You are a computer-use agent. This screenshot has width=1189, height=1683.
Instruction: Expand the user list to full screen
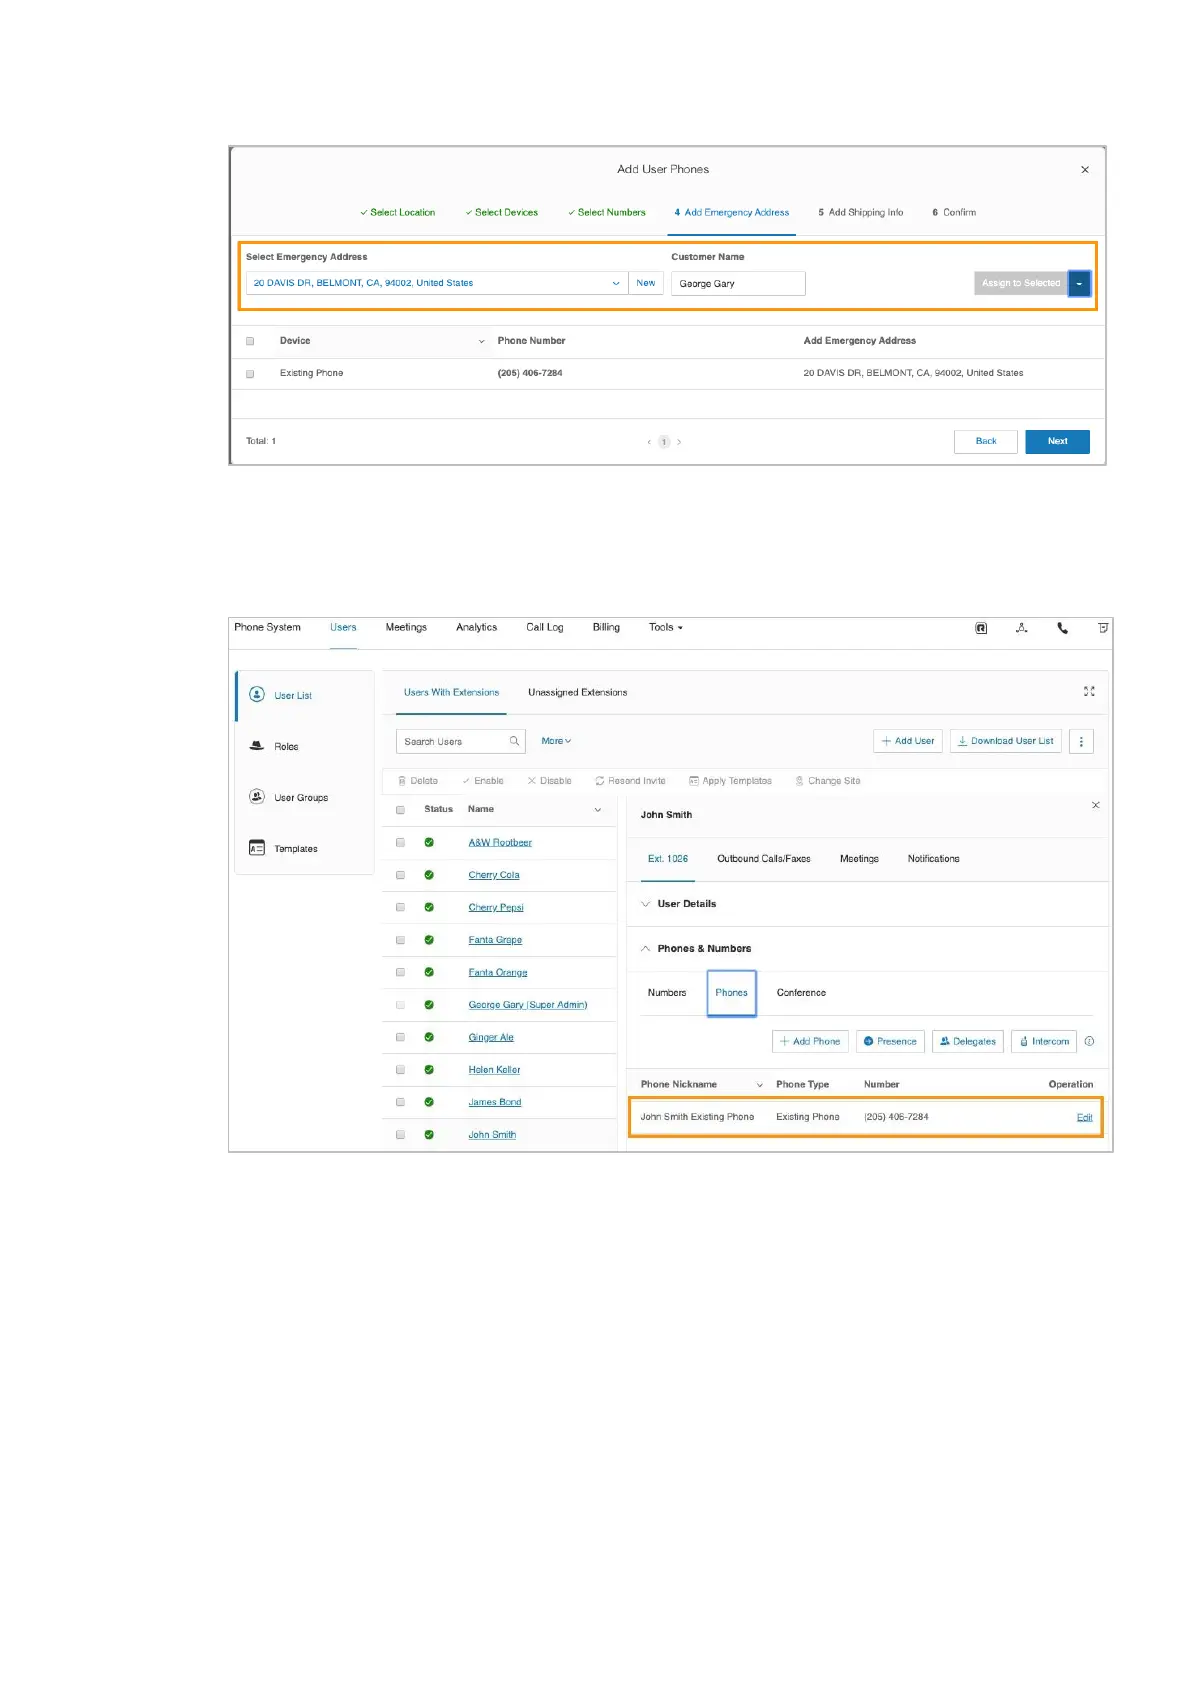pyautogui.click(x=1089, y=691)
